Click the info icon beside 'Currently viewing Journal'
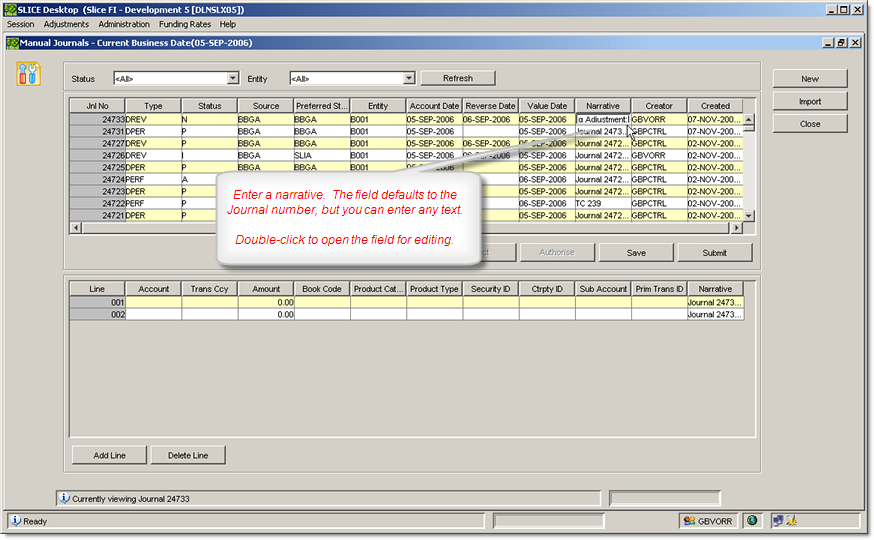 pos(64,497)
